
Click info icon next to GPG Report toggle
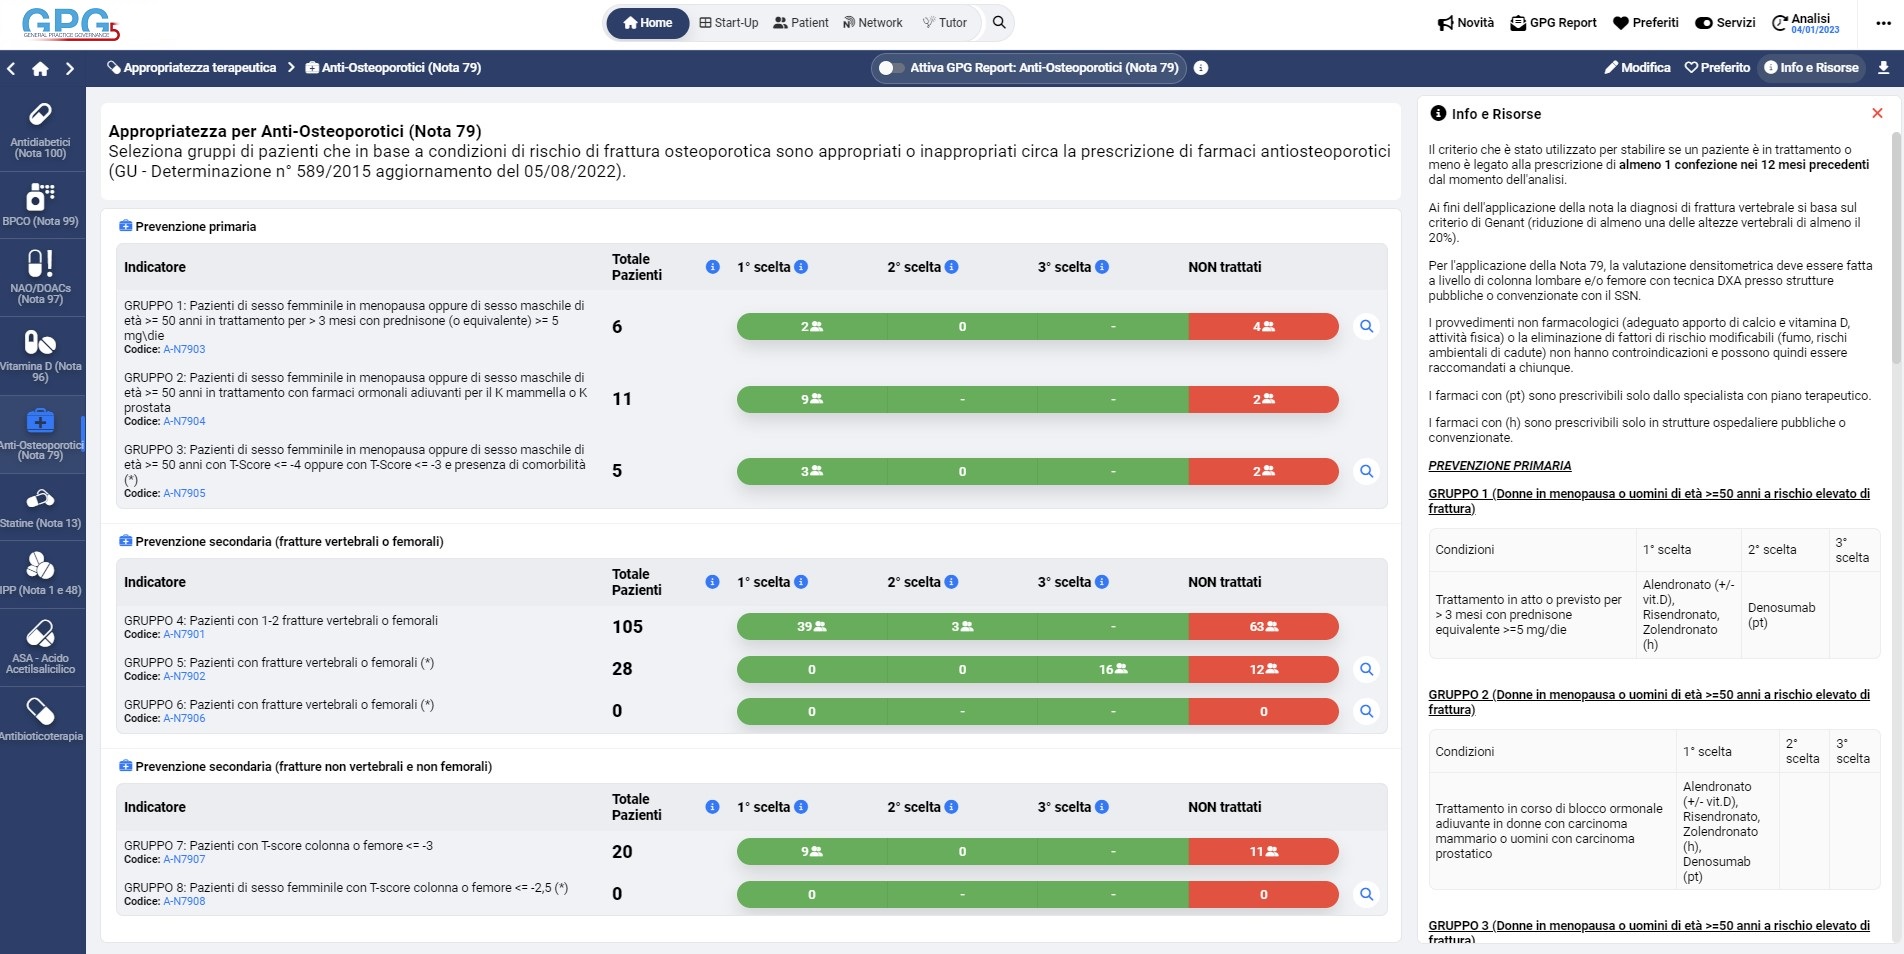[x=1201, y=68]
